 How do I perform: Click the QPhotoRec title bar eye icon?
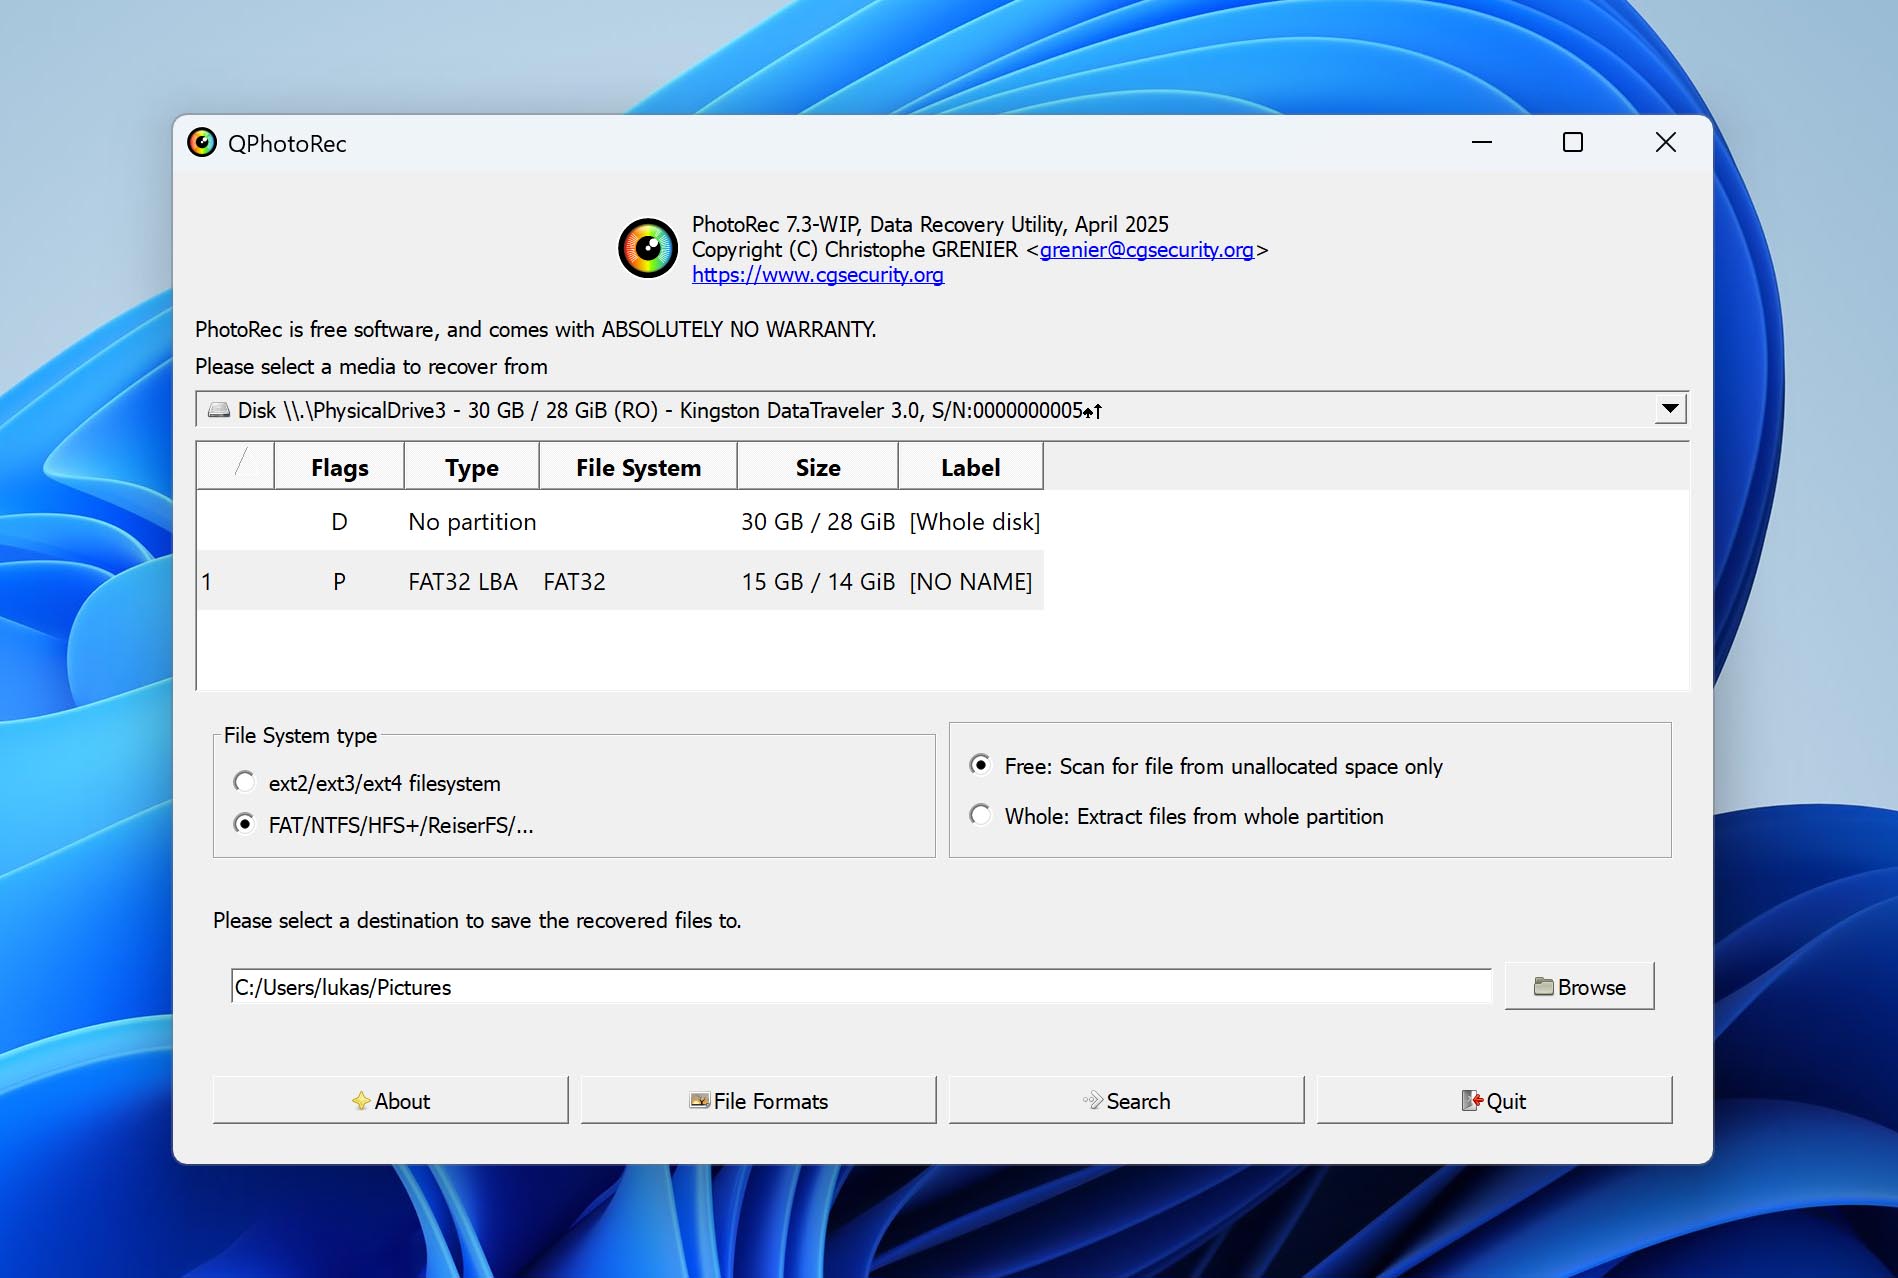202,143
